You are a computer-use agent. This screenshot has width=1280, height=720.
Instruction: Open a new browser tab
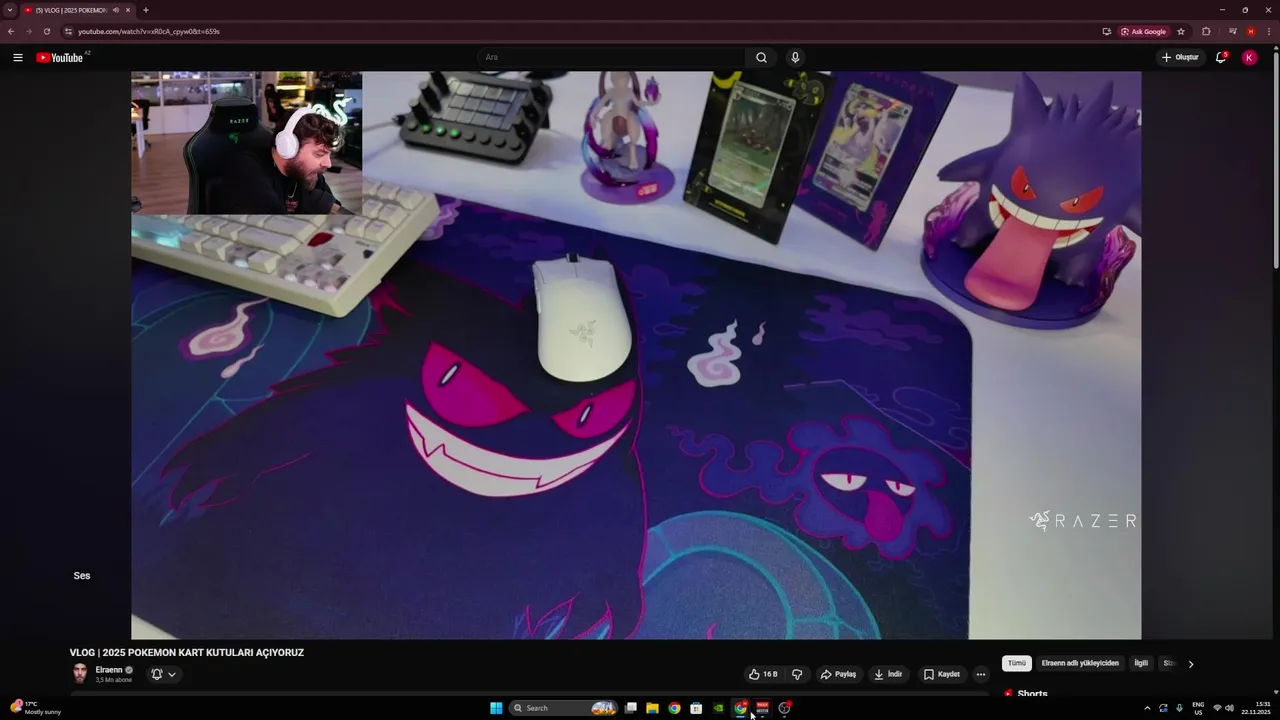[x=146, y=10]
